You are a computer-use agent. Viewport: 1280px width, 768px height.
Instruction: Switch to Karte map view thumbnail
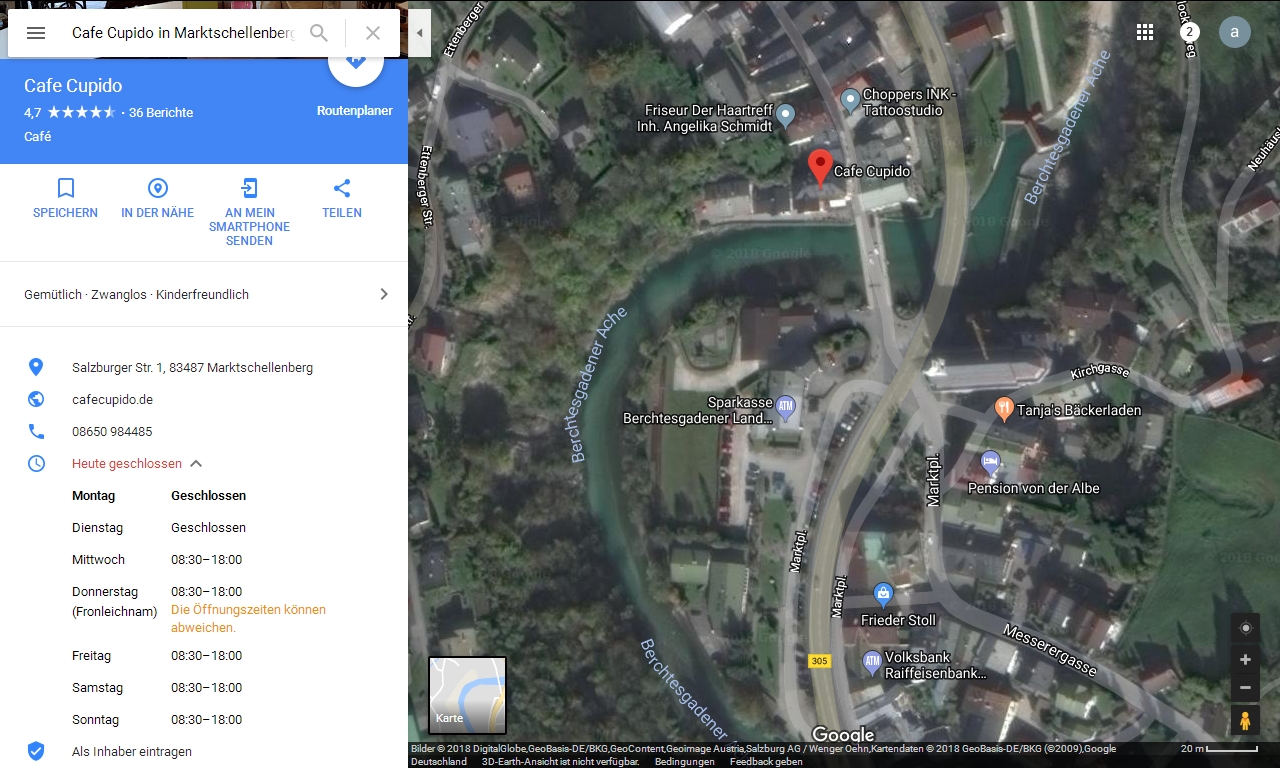click(x=468, y=695)
